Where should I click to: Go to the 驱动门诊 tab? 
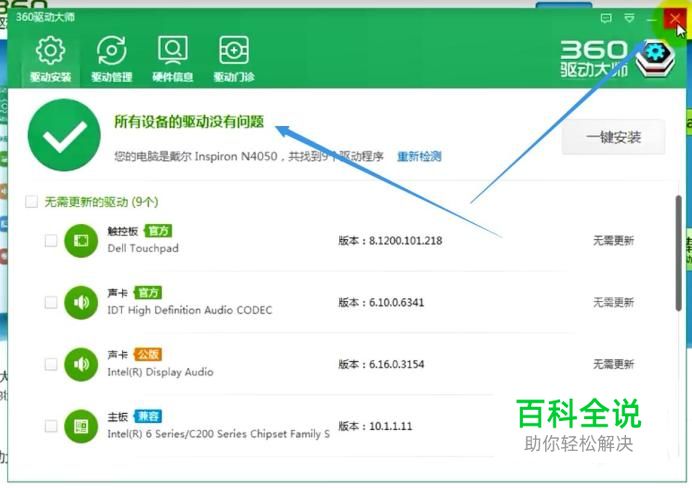(234, 59)
